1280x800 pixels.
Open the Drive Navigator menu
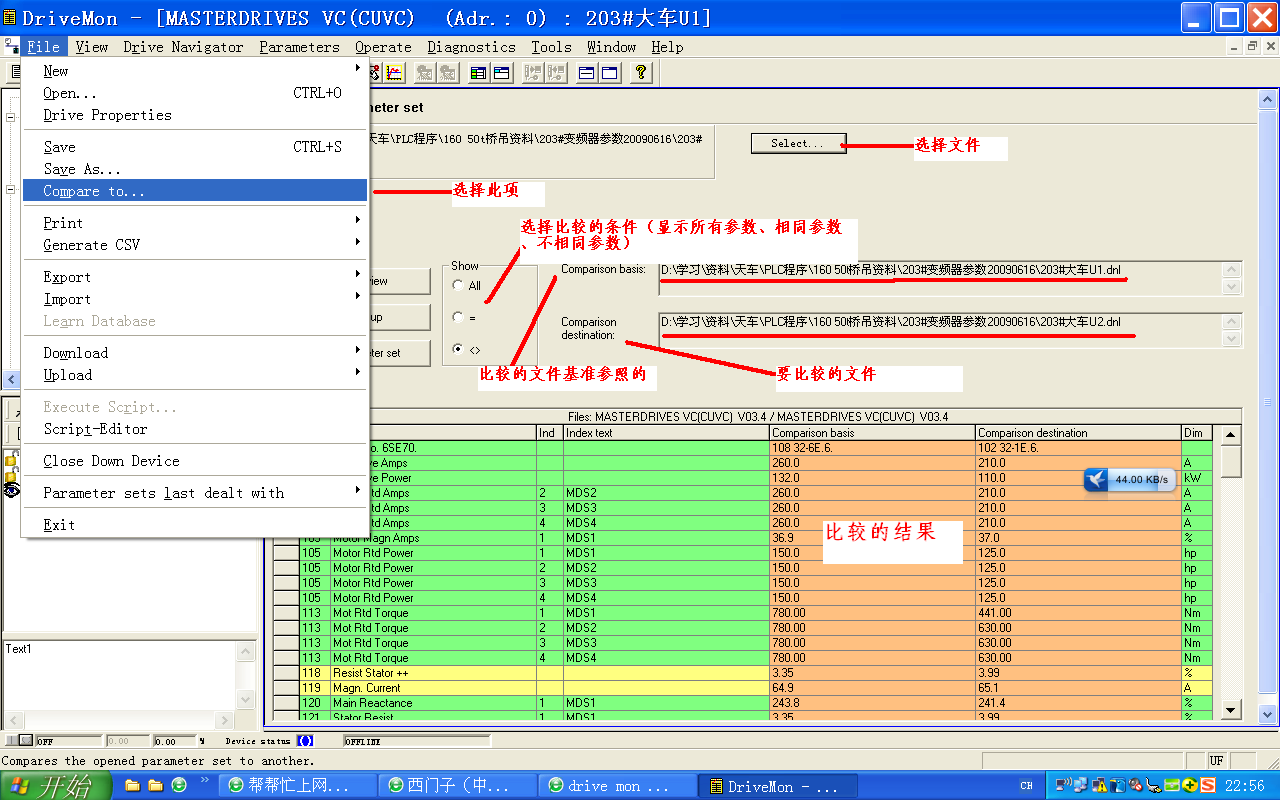point(183,46)
